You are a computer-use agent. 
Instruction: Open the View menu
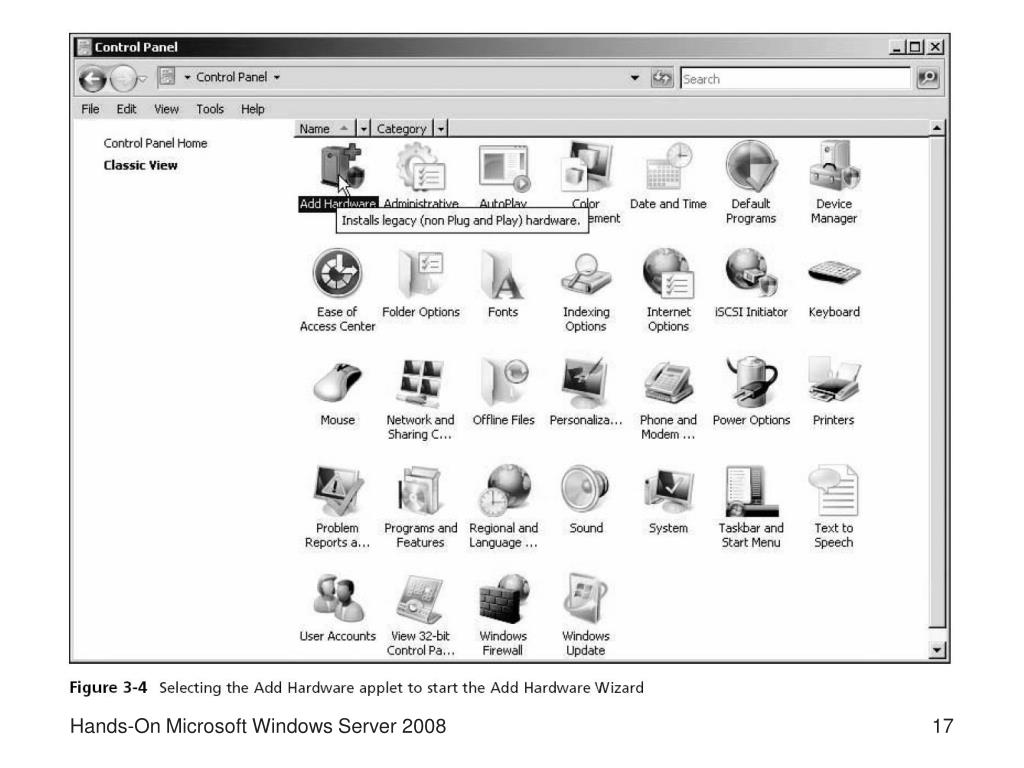point(166,109)
